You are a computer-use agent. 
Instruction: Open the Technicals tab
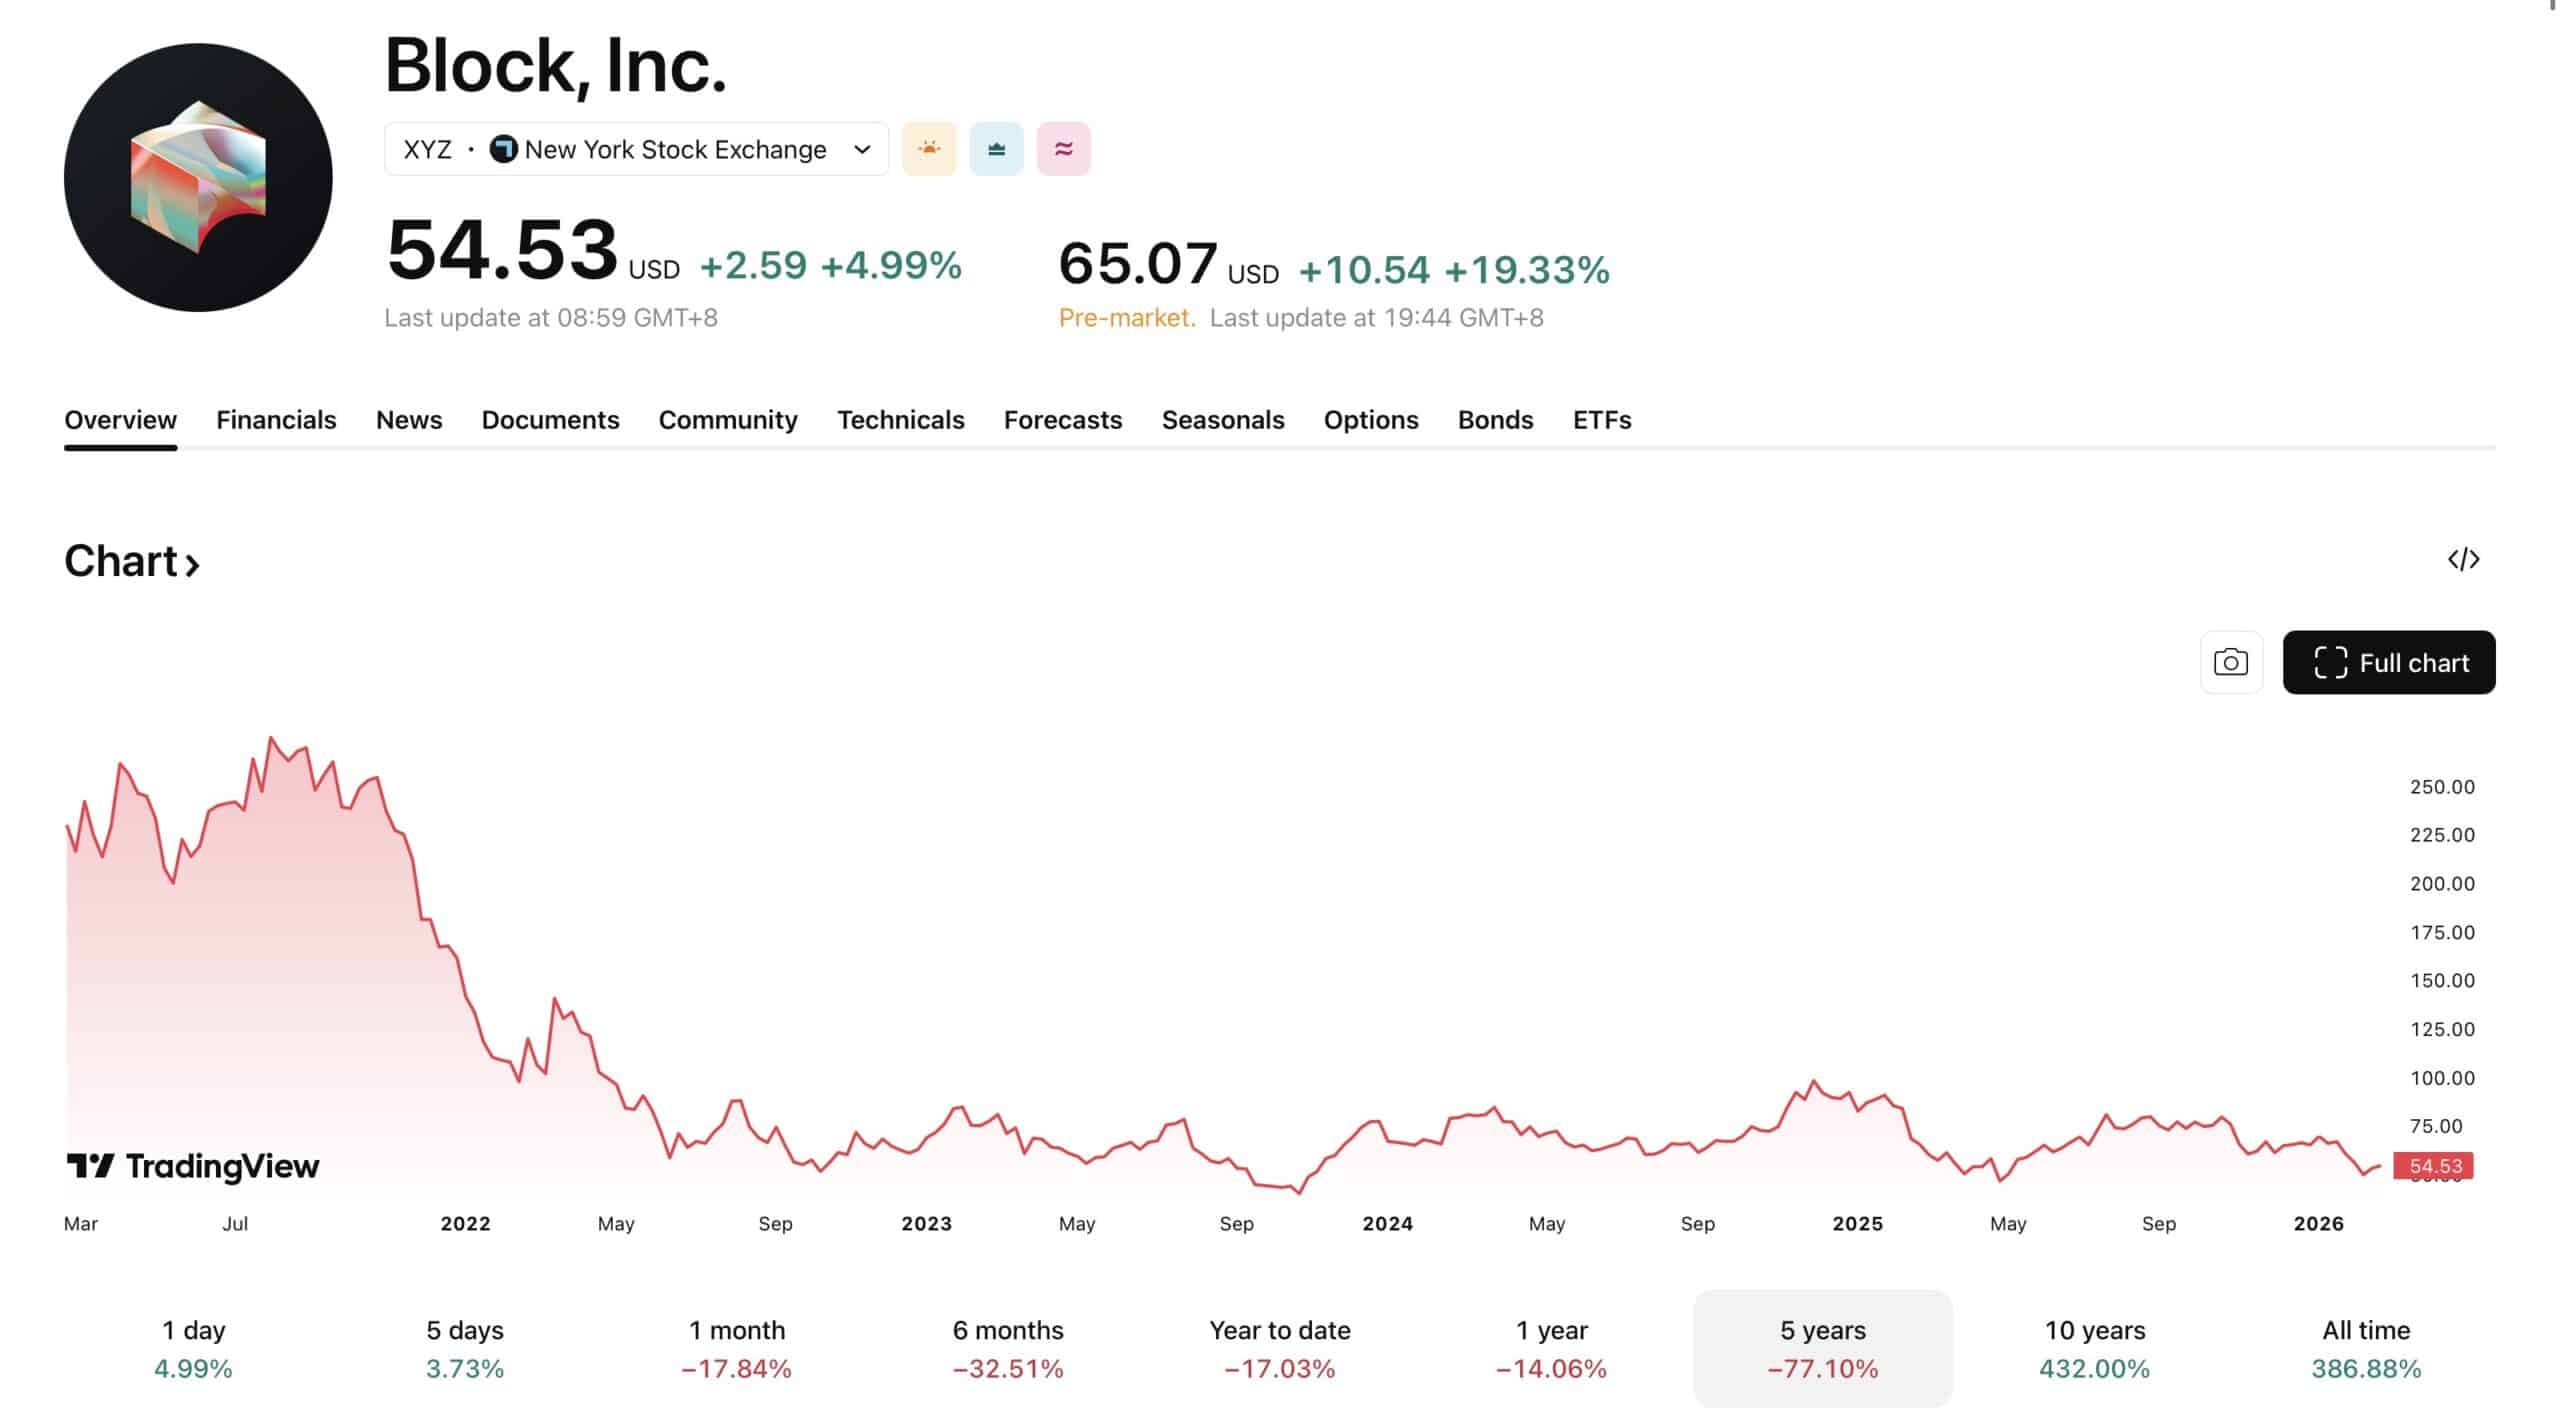tap(900, 420)
